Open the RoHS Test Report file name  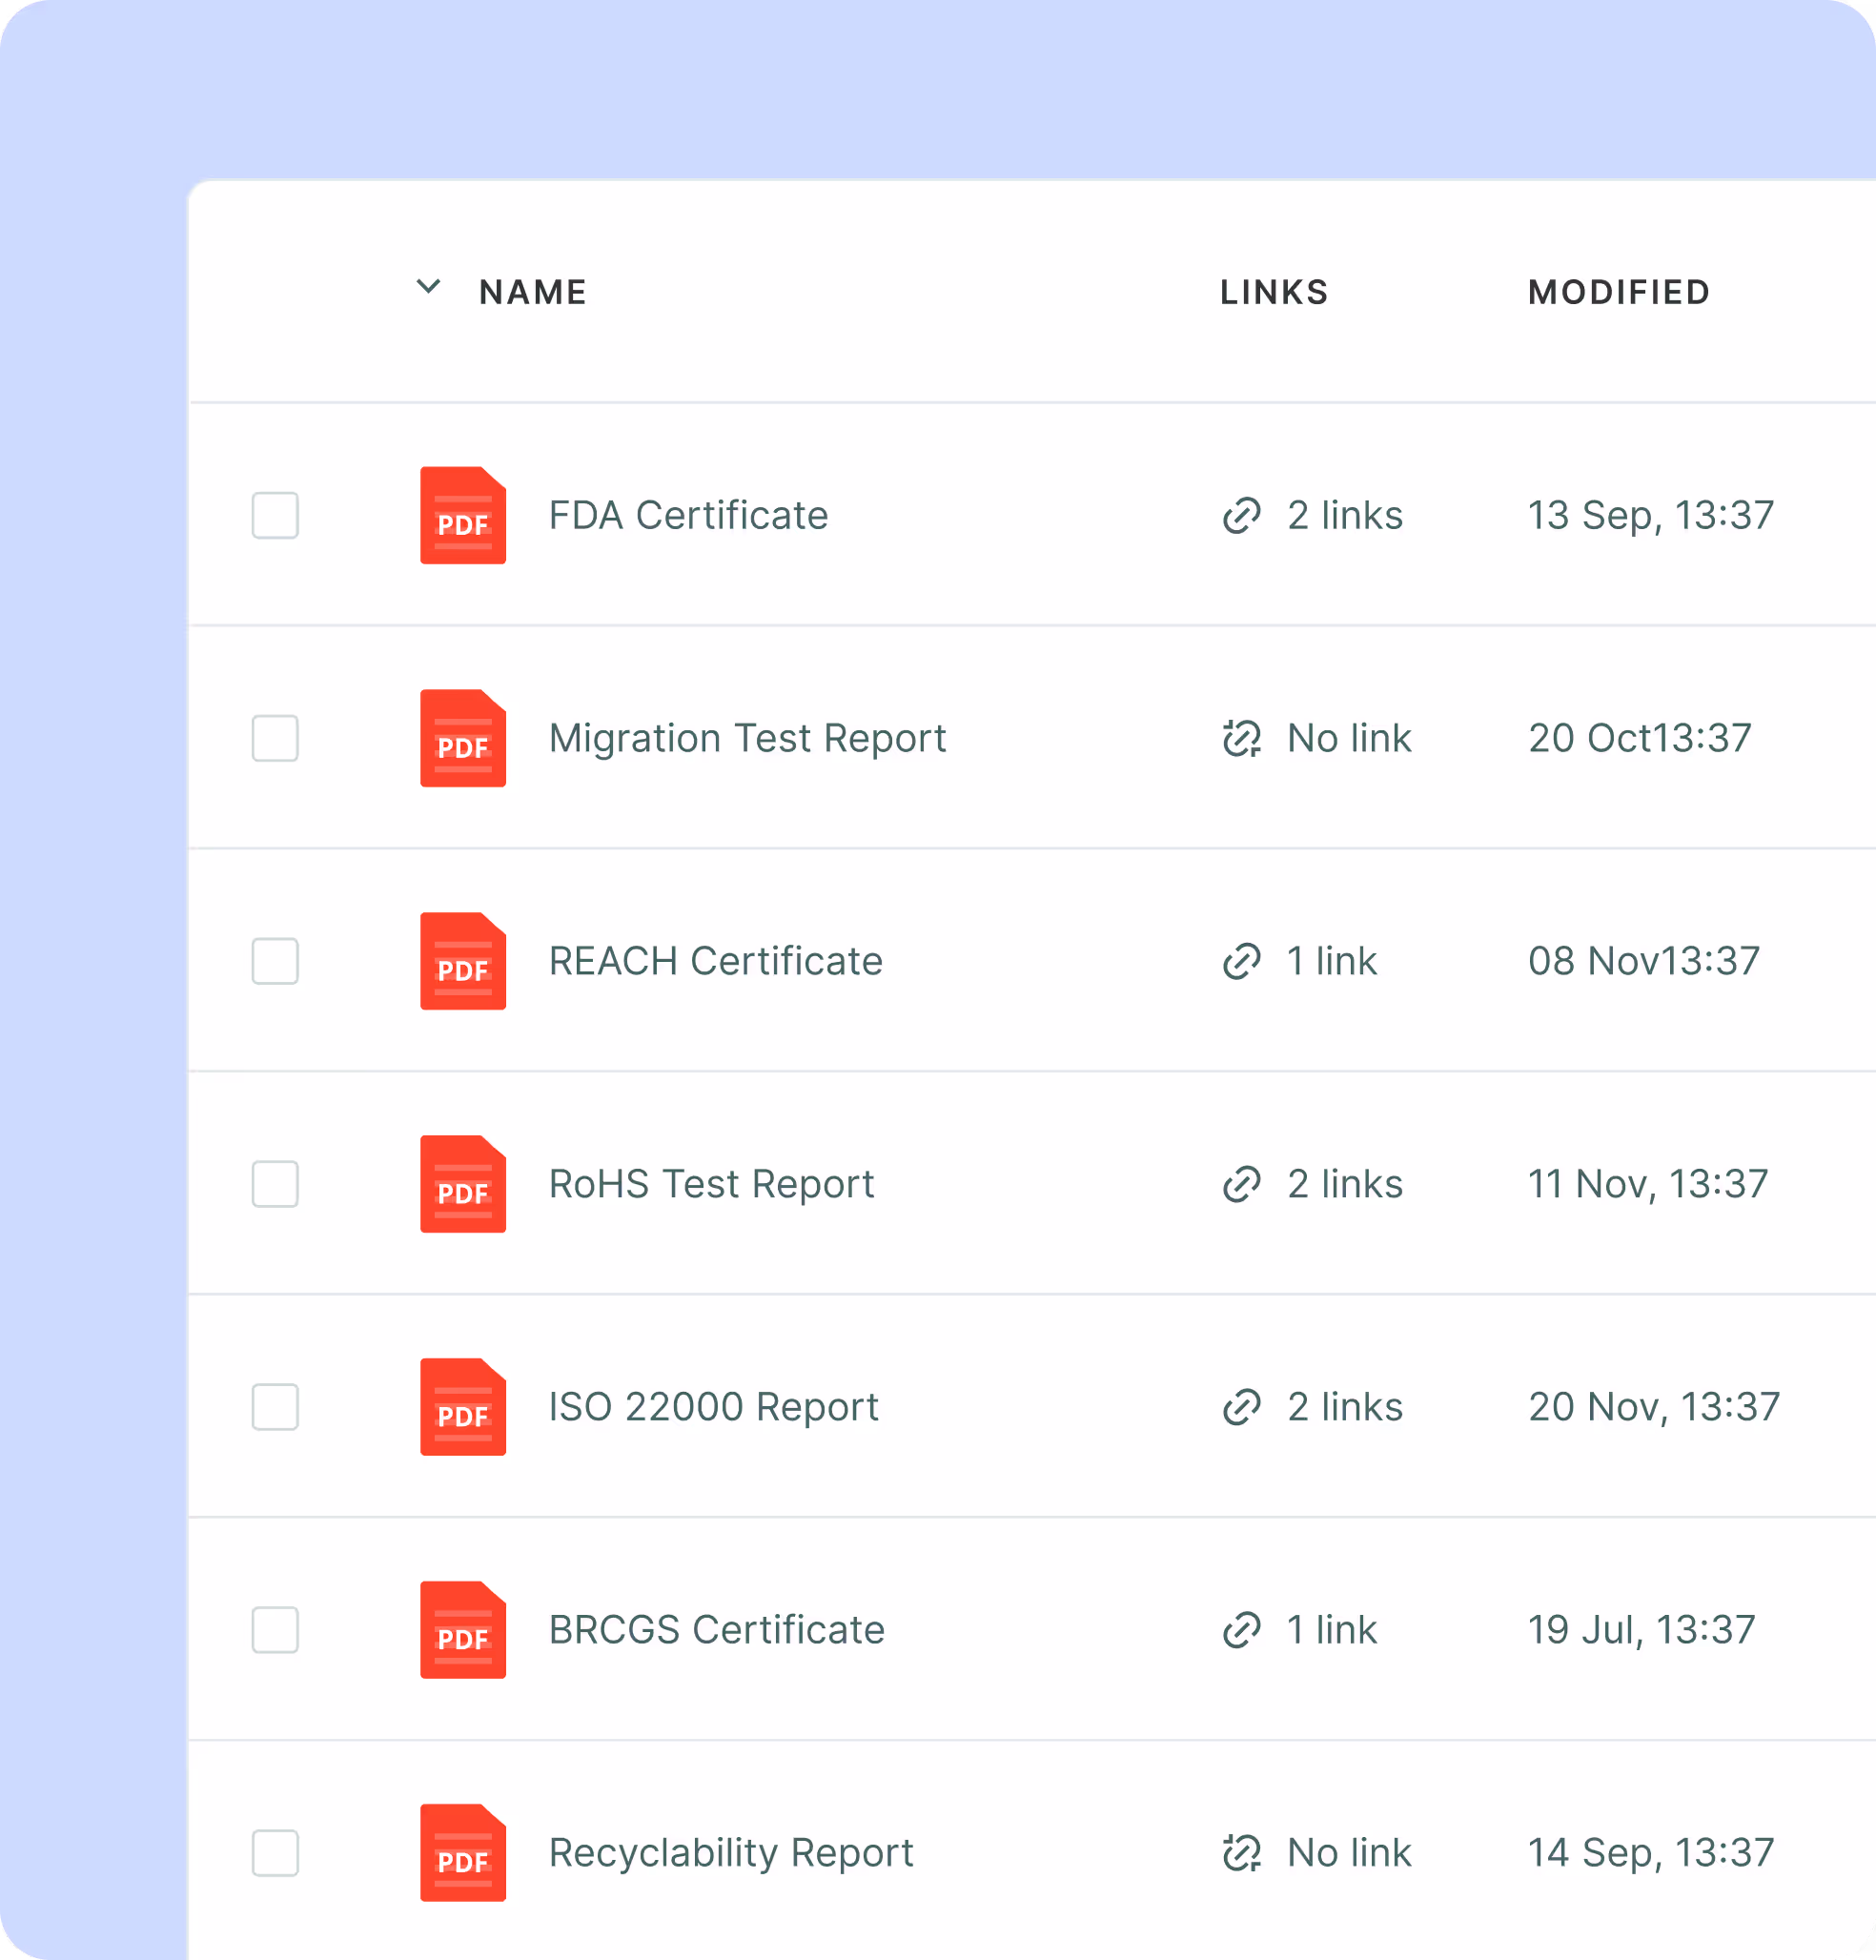coord(711,1184)
